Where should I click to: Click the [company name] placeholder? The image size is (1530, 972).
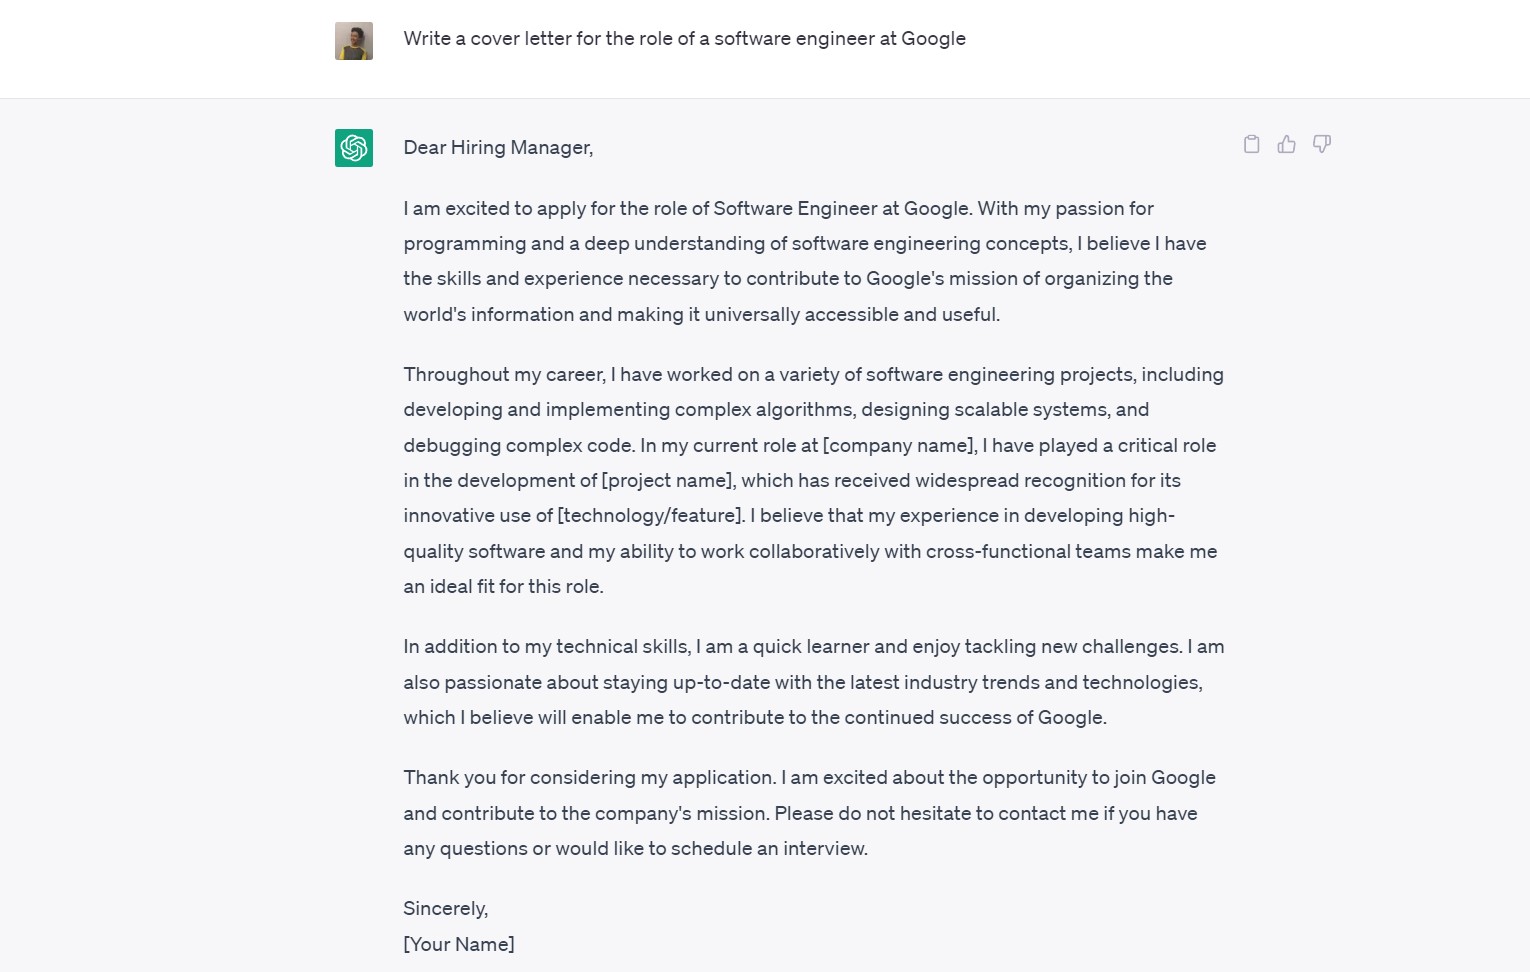pyautogui.click(x=899, y=446)
